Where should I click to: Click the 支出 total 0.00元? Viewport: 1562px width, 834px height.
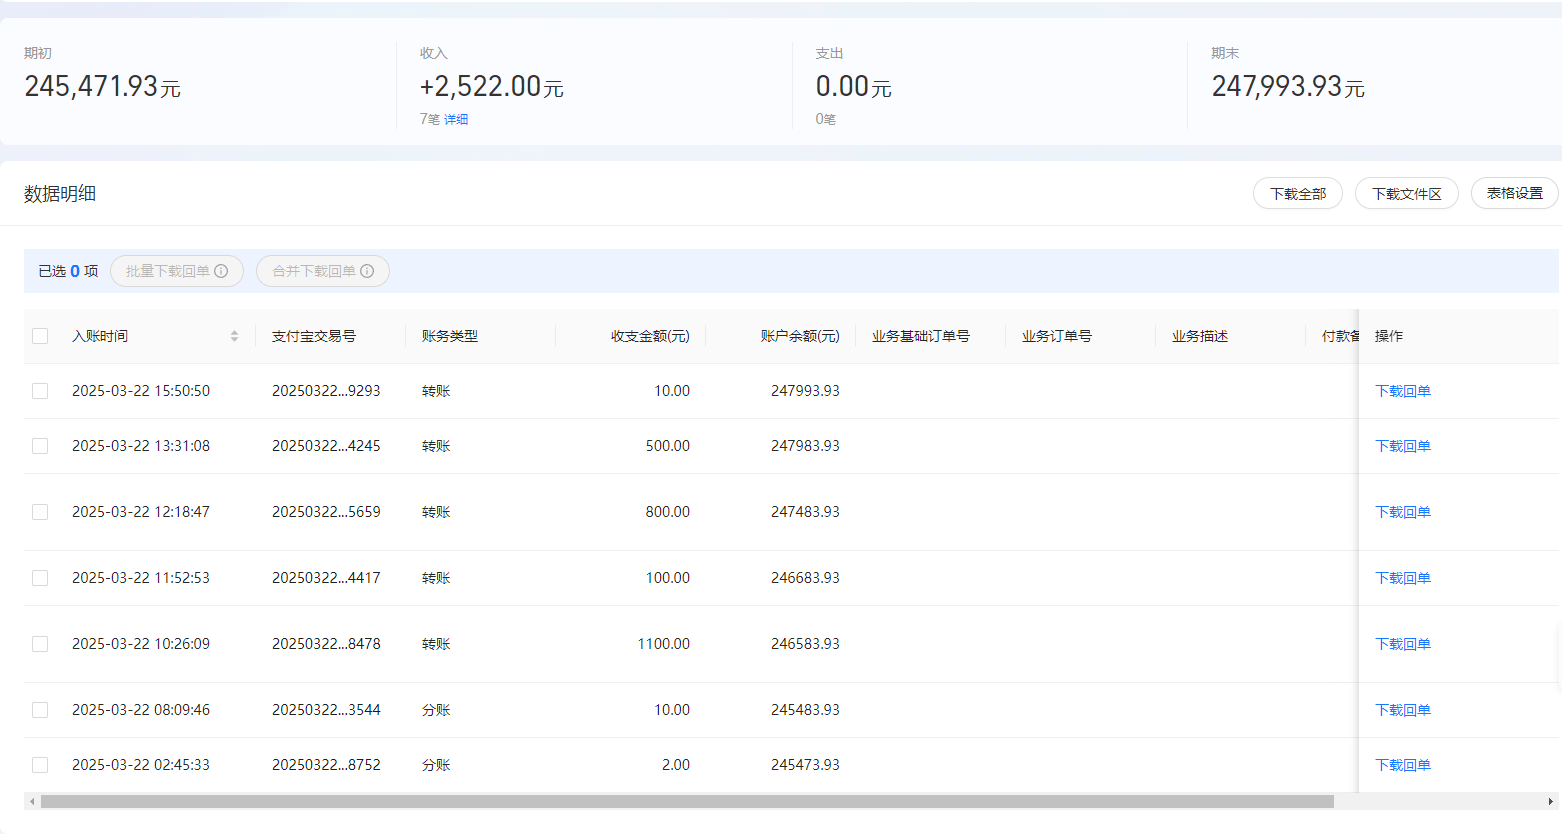853,87
